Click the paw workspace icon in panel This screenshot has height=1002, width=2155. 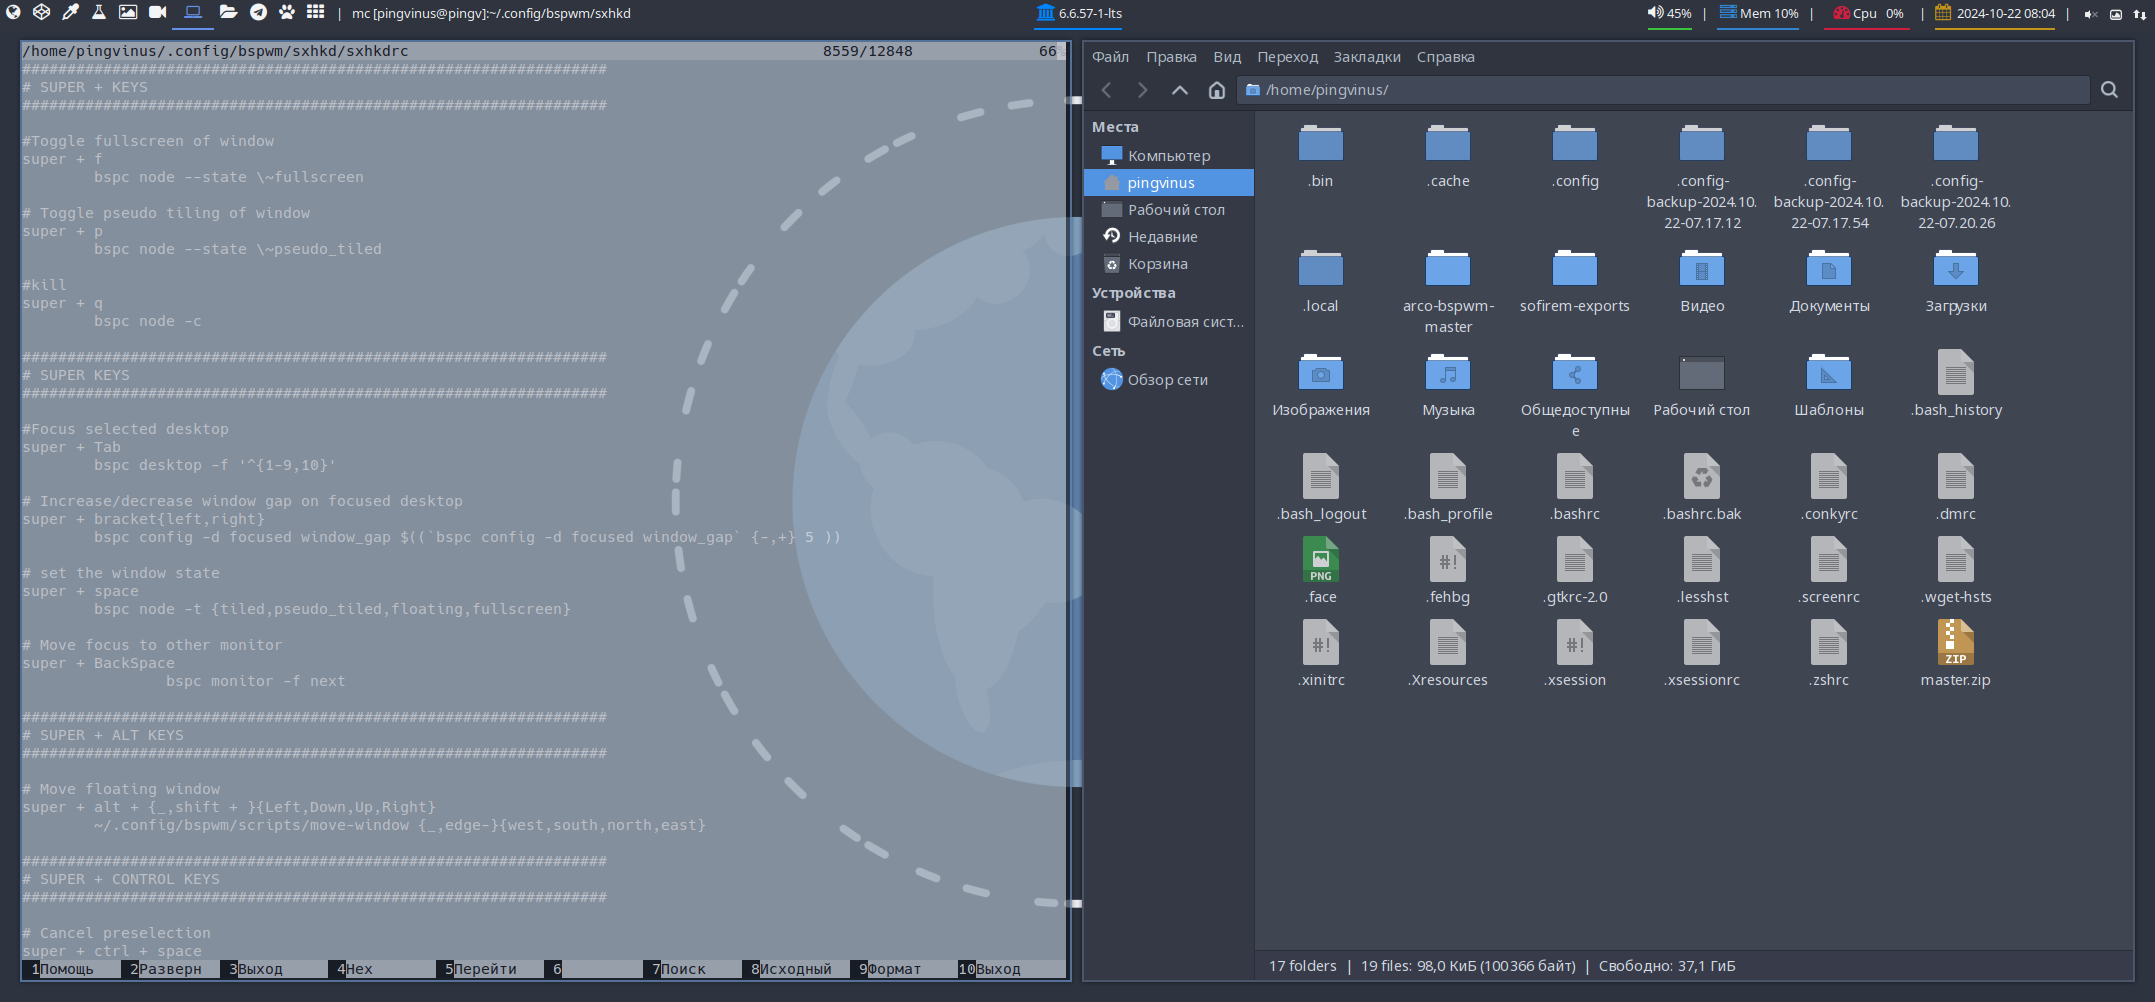[287, 13]
